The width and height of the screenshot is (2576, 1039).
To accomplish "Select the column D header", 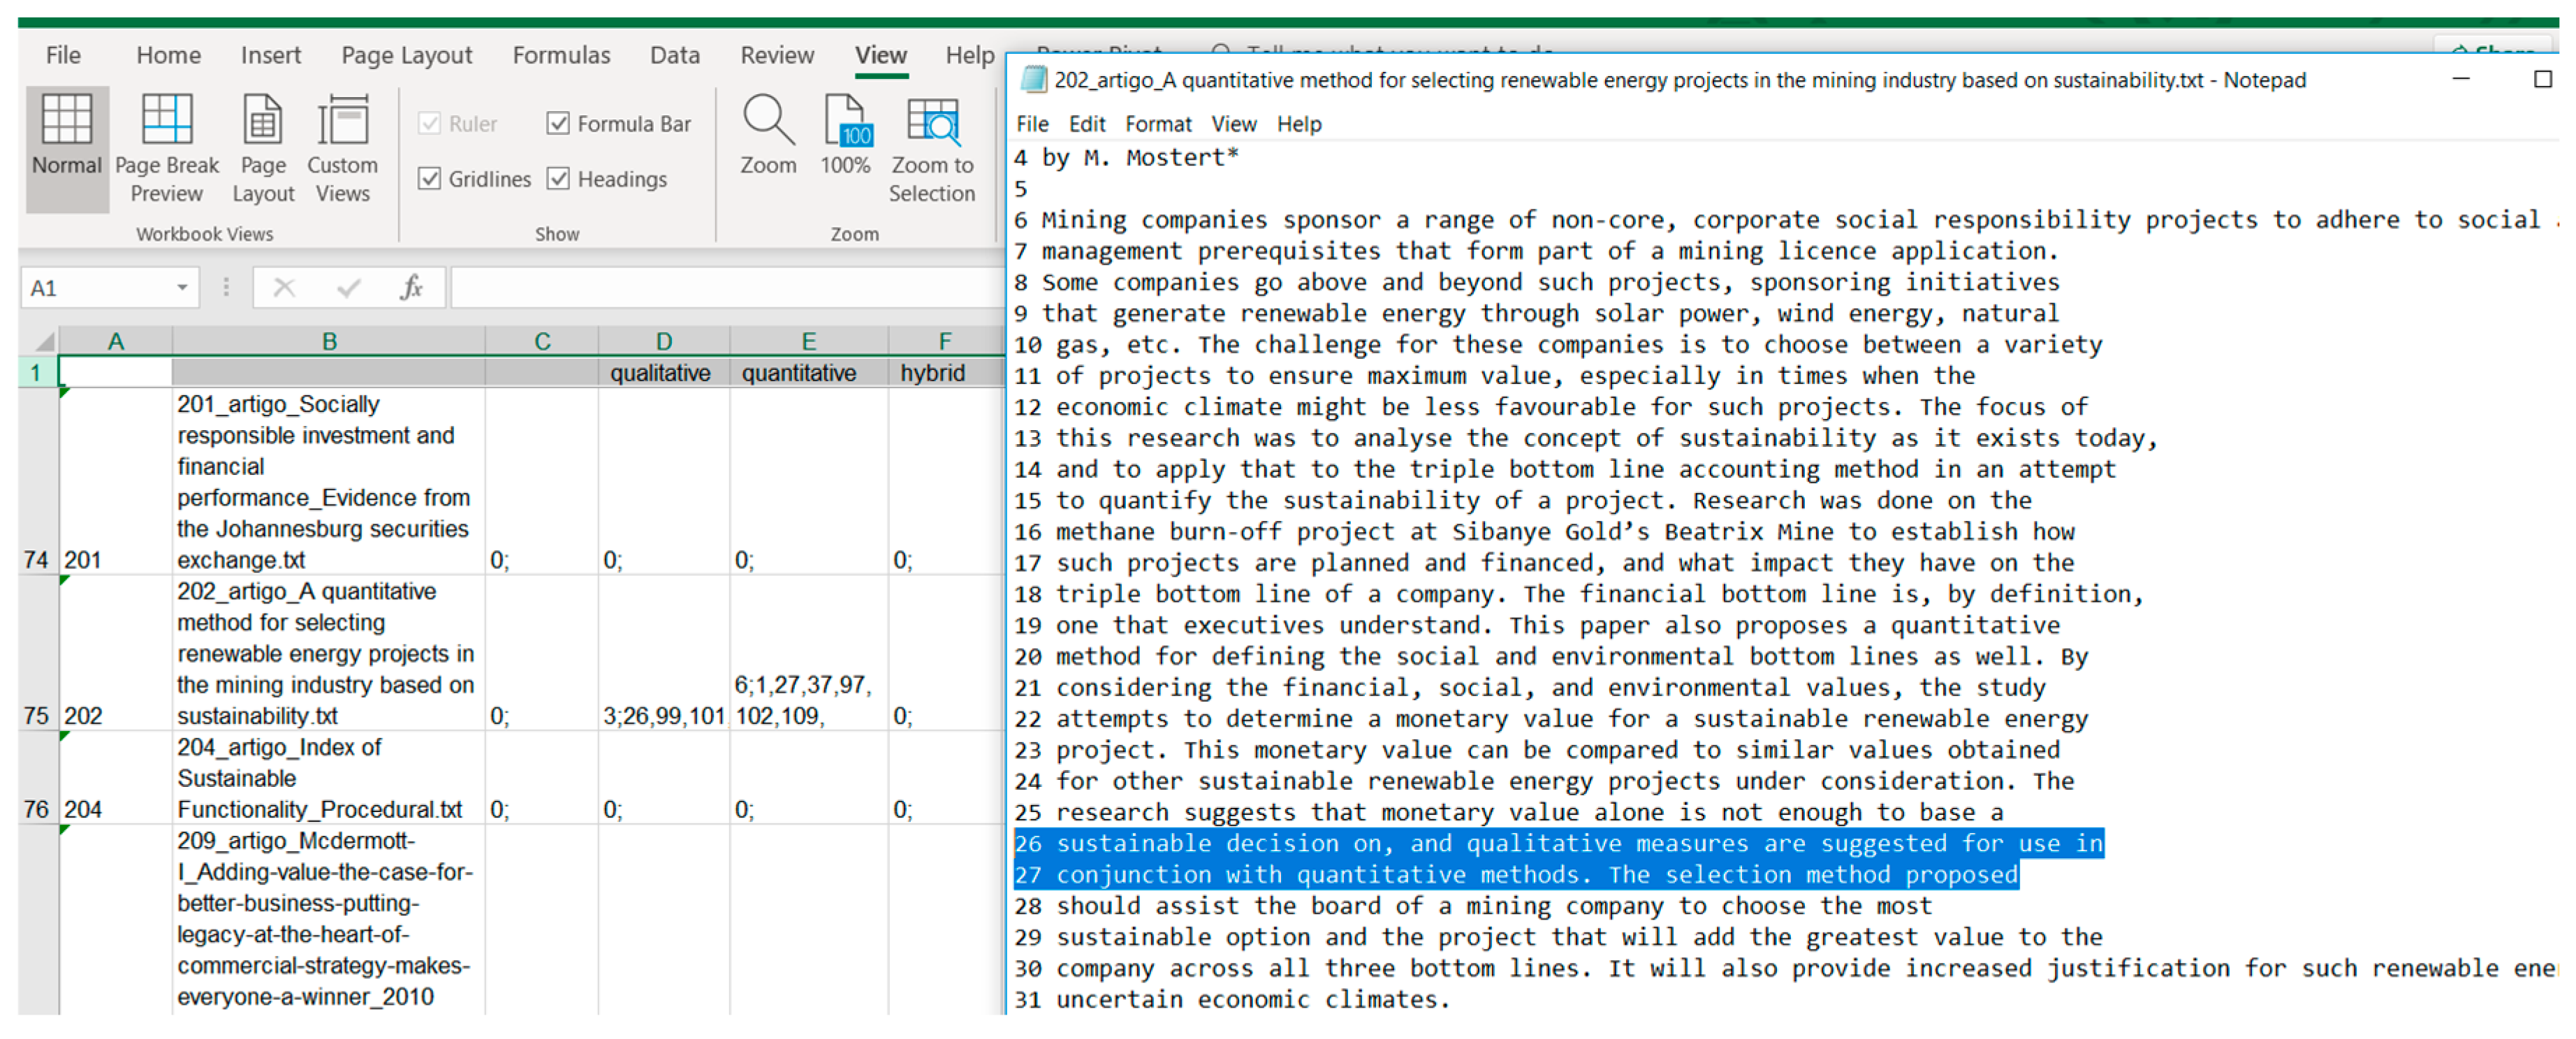I will tap(664, 342).
